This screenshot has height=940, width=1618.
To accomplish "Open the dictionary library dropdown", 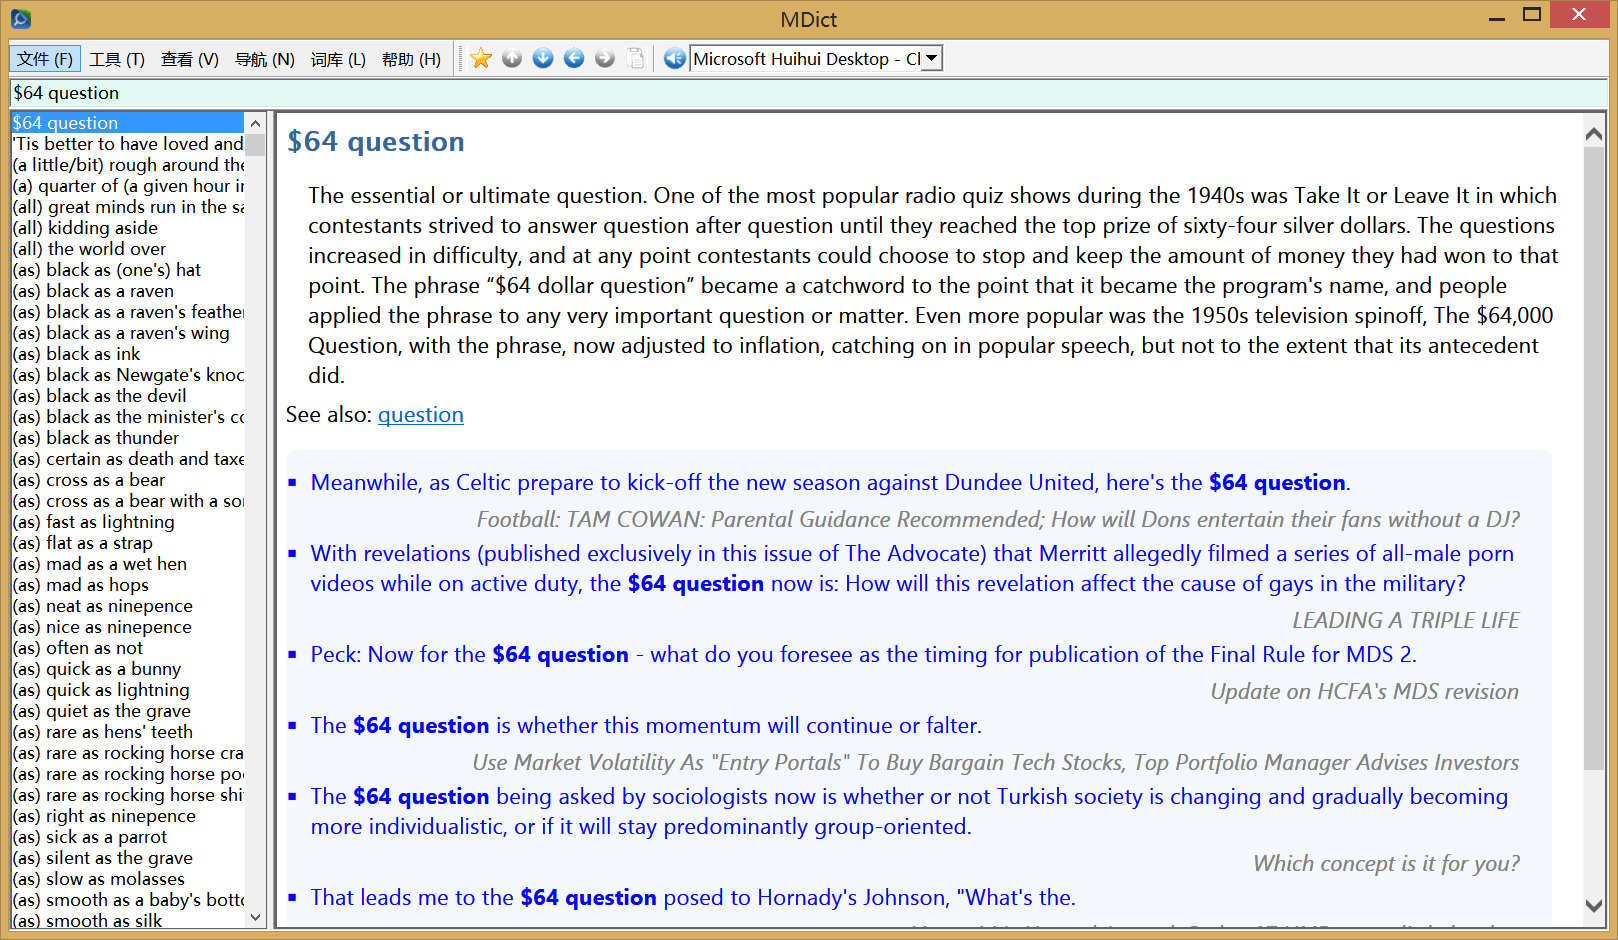I will pyautogui.click(x=932, y=58).
